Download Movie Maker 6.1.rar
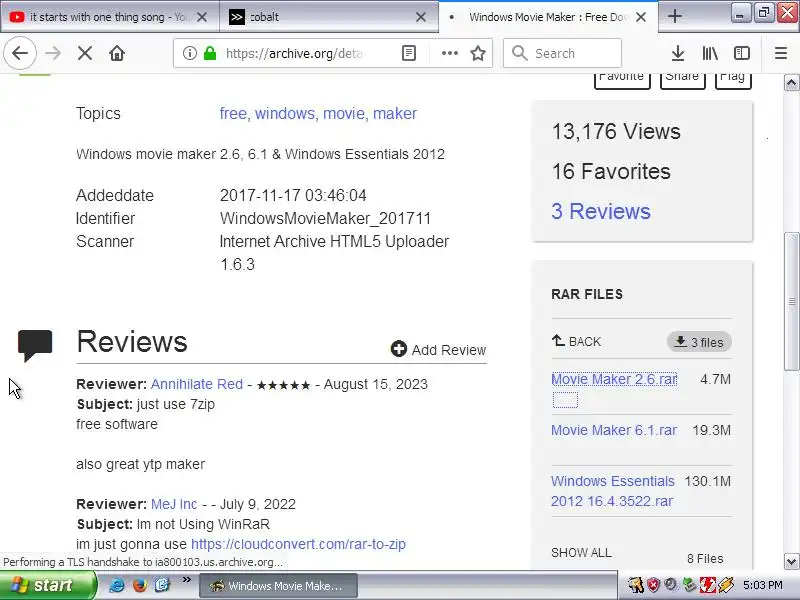The image size is (800, 600). pyautogui.click(x=614, y=430)
